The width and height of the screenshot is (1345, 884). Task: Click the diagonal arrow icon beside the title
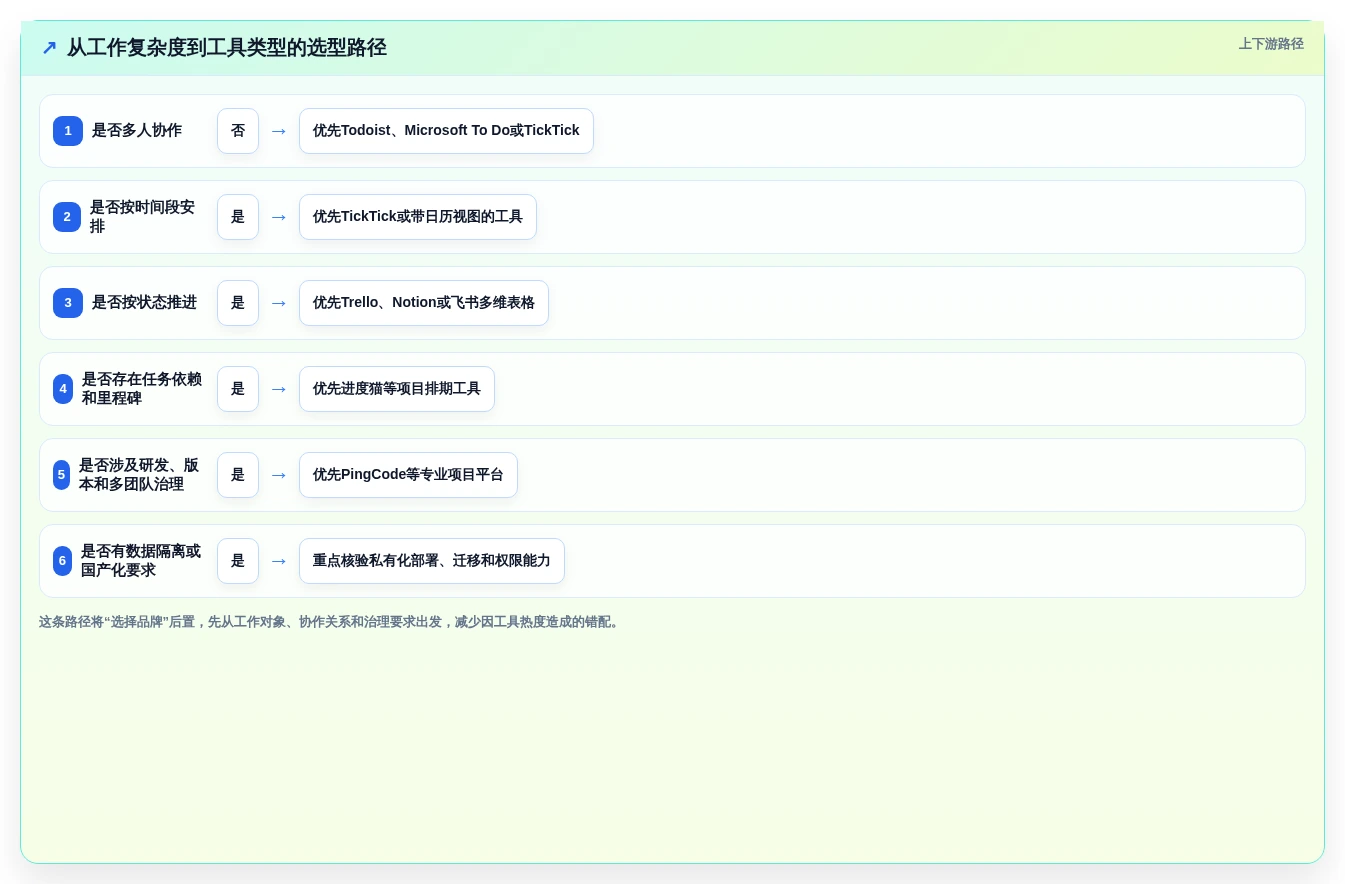[49, 47]
